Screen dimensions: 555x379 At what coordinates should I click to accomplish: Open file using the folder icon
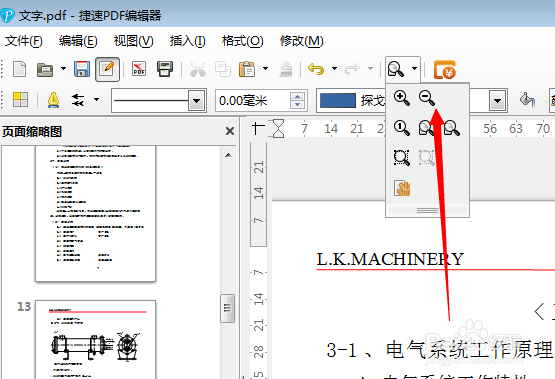tap(45, 69)
